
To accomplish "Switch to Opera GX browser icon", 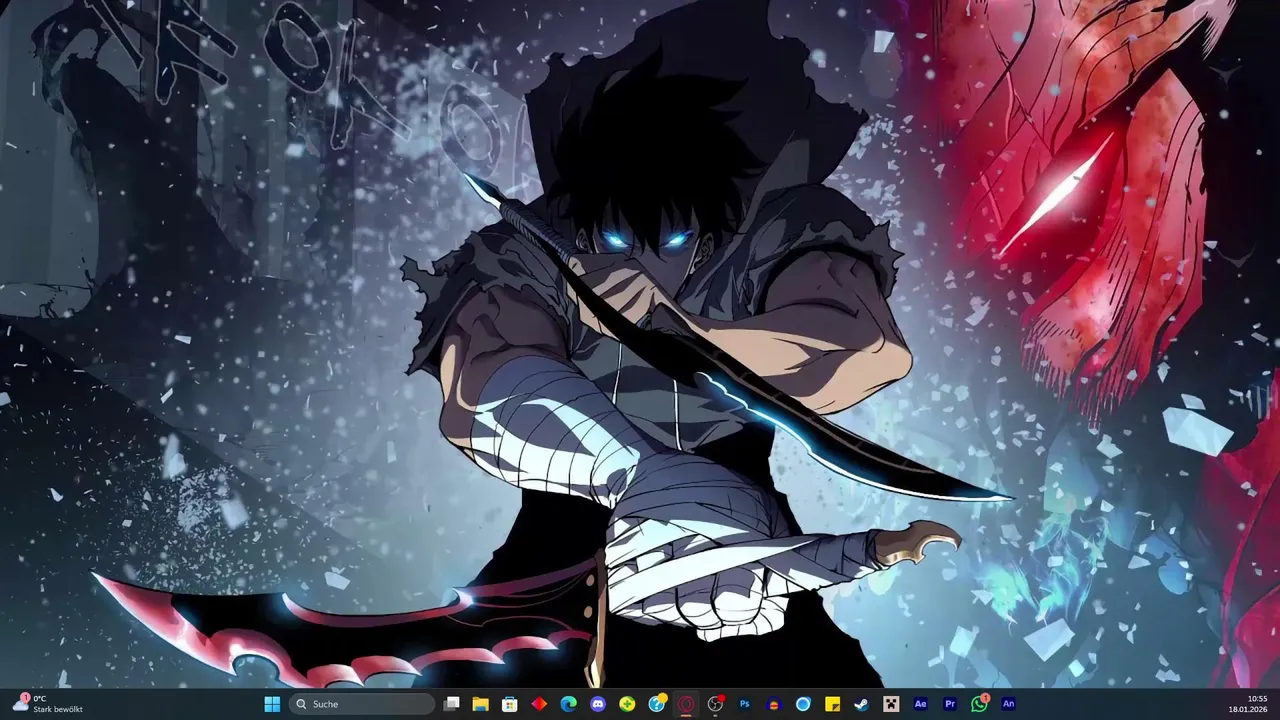I will pyautogui.click(x=686, y=704).
